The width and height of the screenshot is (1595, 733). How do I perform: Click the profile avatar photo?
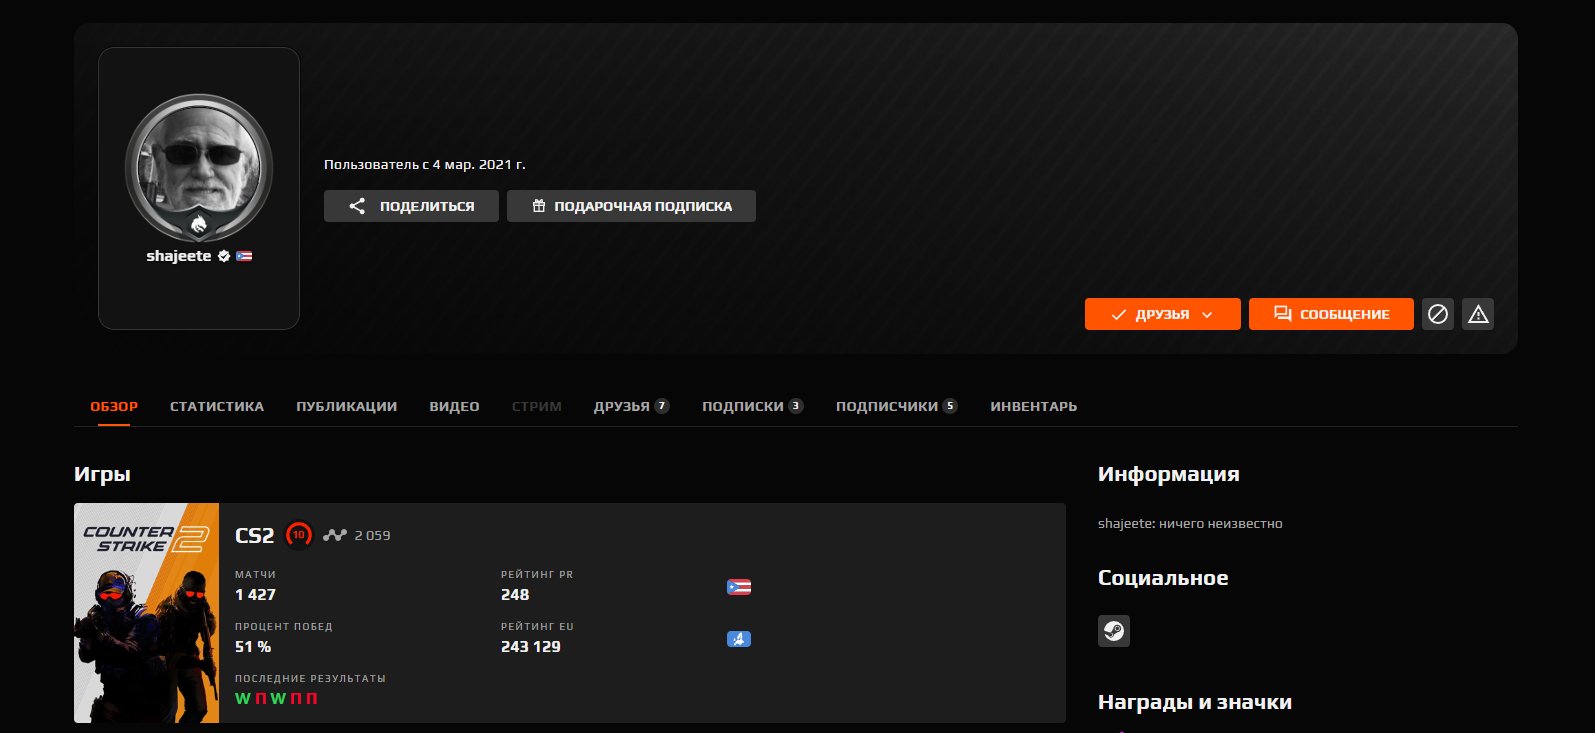[x=199, y=165]
